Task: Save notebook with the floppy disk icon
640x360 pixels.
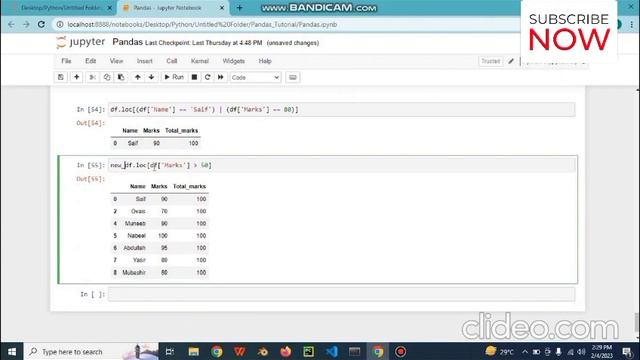Action: click(60, 77)
